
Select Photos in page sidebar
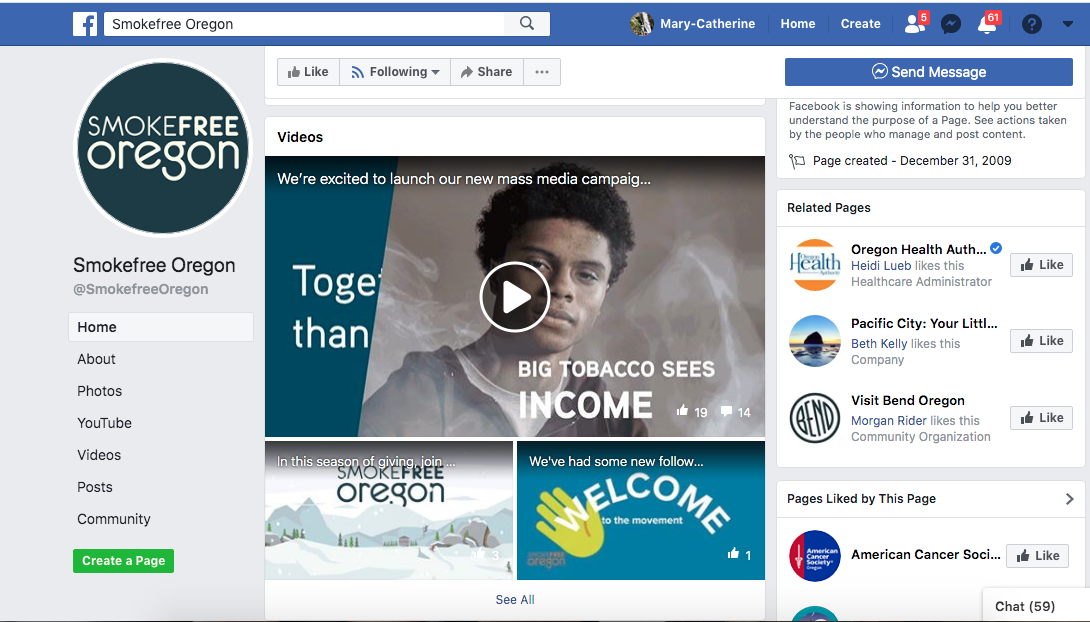point(99,391)
